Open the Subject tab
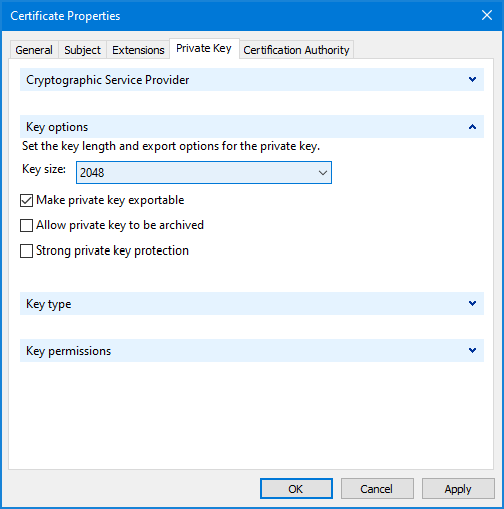 (82, 50)
